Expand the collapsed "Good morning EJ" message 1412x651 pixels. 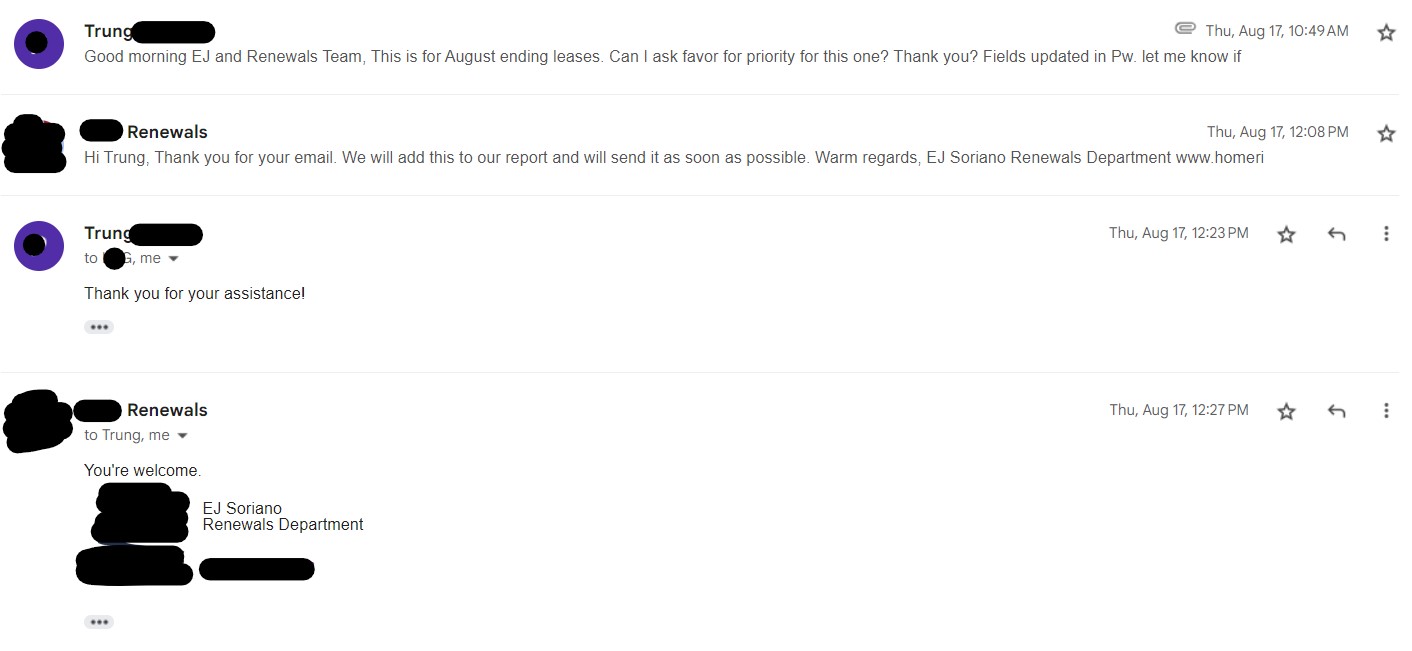pos(660,57)
